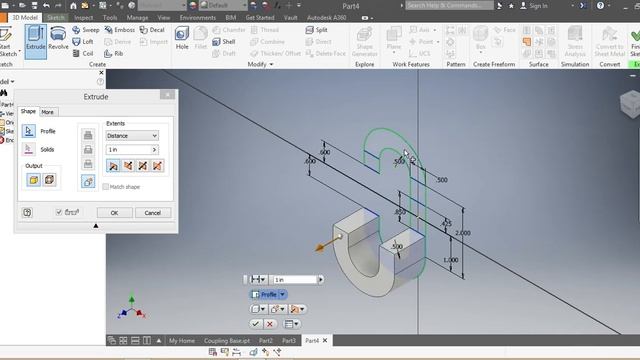Open mini-toolbar Profile dropdown
Screen dimensions: 640x360
pos(282,294)
